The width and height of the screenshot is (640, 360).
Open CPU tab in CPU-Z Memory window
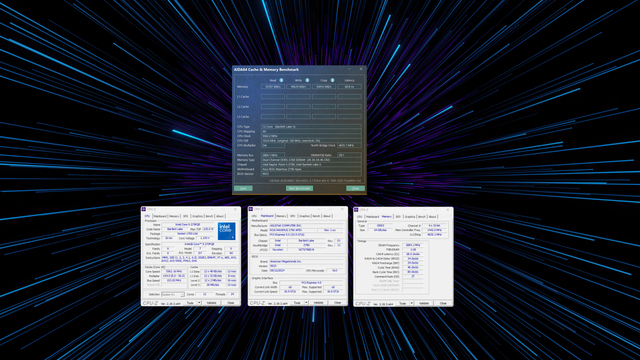(x=360, y=216)
